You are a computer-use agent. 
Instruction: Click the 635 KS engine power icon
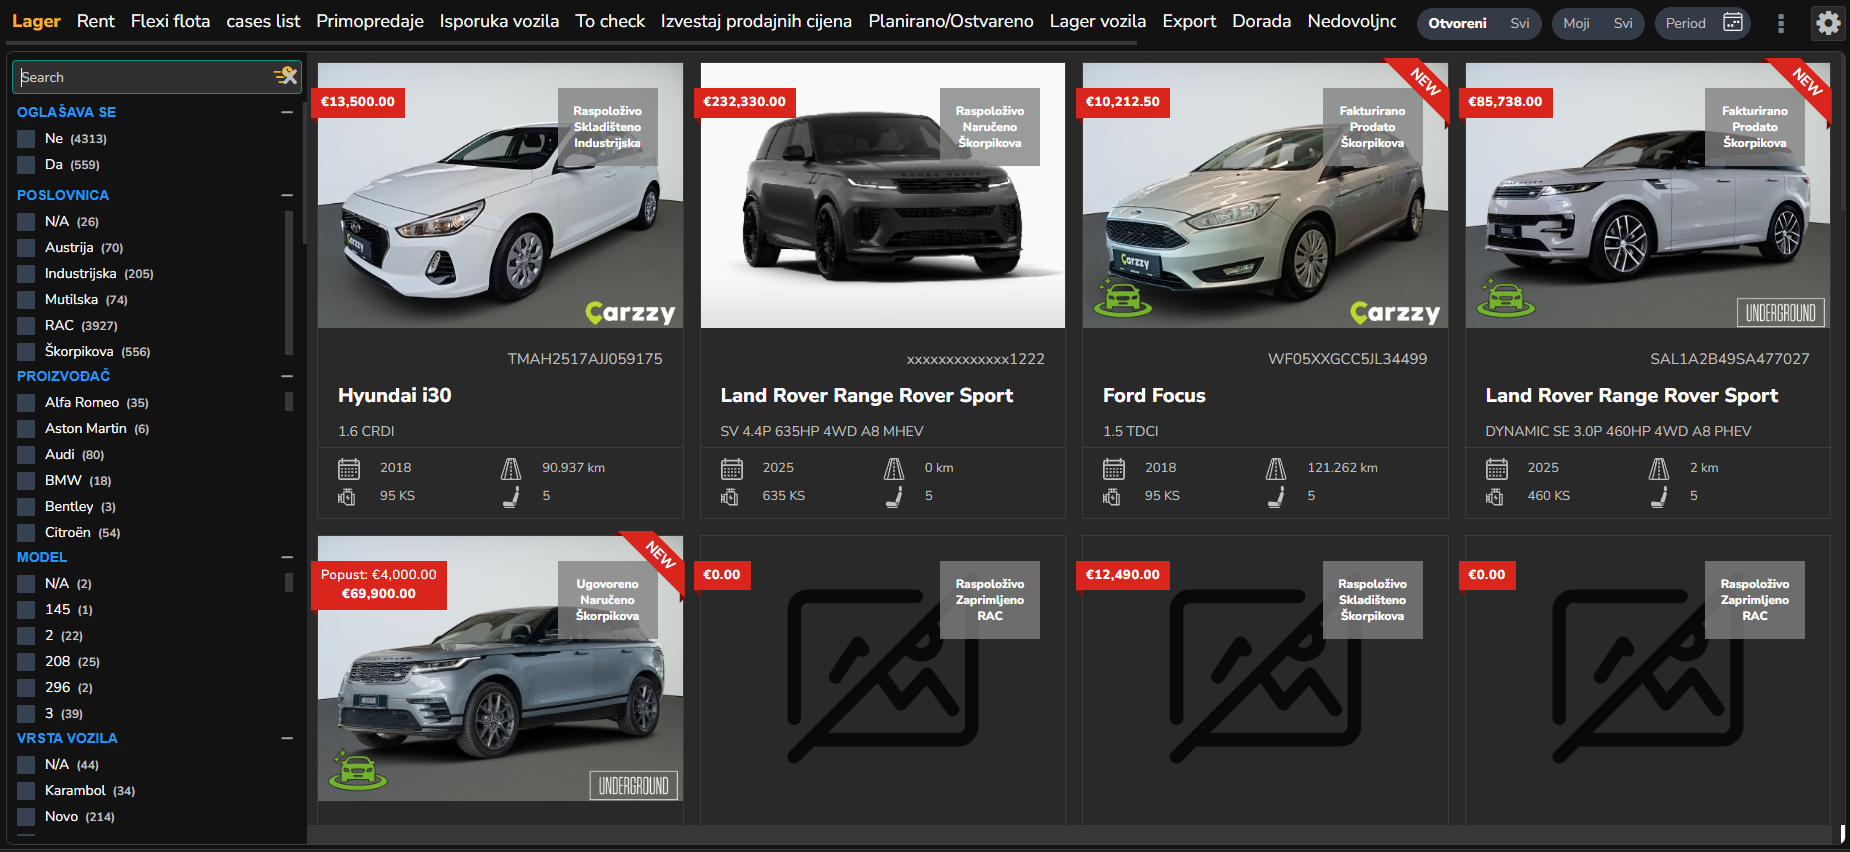(730, 496)
